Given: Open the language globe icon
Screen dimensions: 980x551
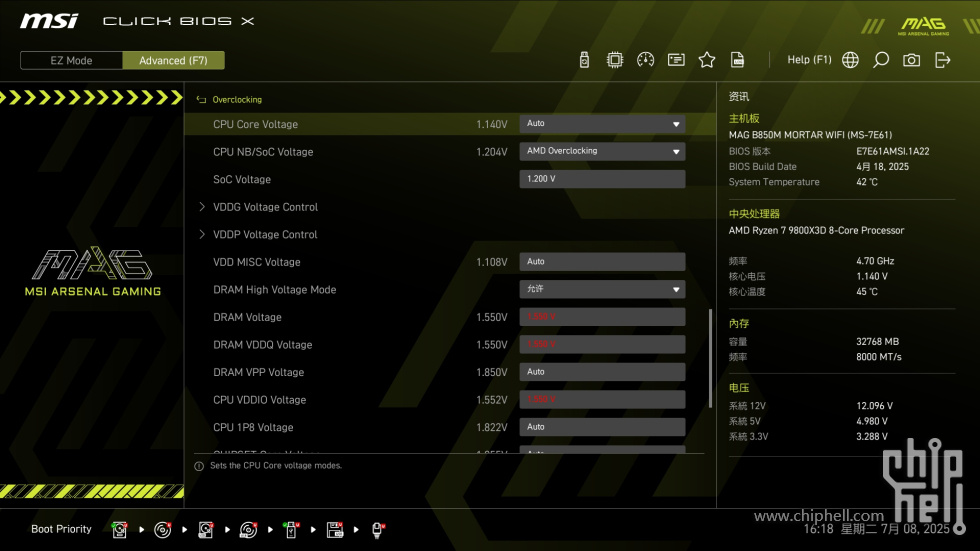Looking at the screenshot, I should point(850,60).
